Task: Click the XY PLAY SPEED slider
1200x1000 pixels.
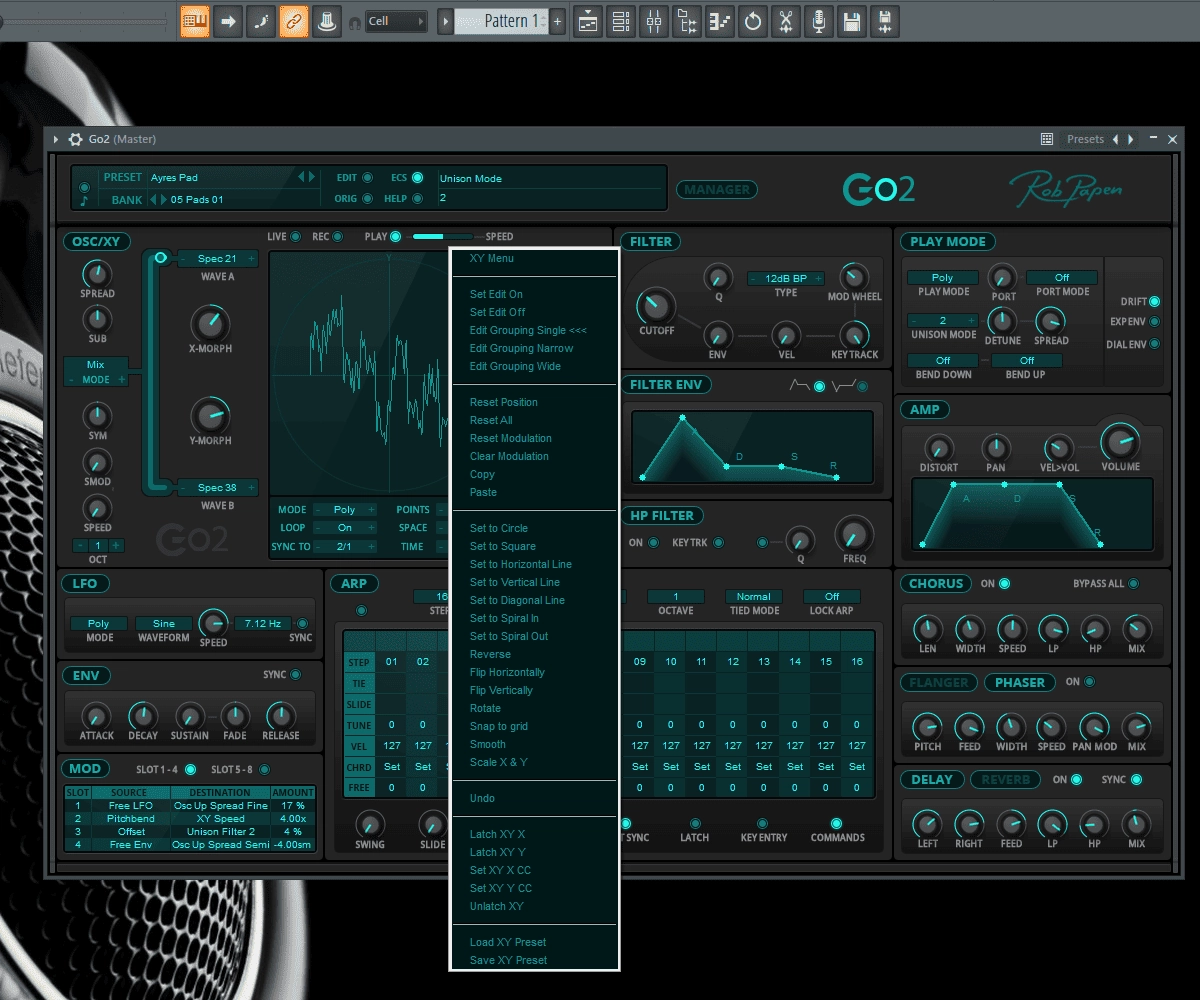Action: click(443, 237)
